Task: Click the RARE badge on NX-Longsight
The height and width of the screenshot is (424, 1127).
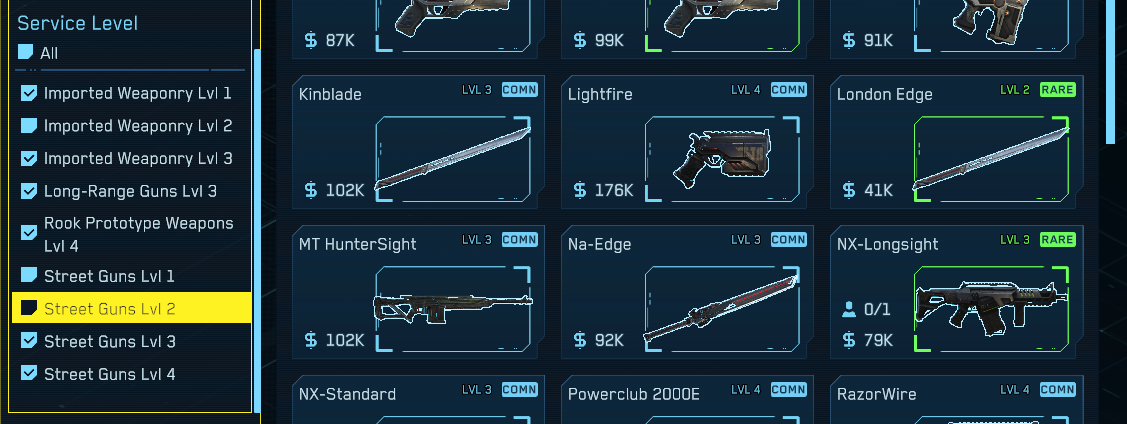Action: pos(1057,239)
